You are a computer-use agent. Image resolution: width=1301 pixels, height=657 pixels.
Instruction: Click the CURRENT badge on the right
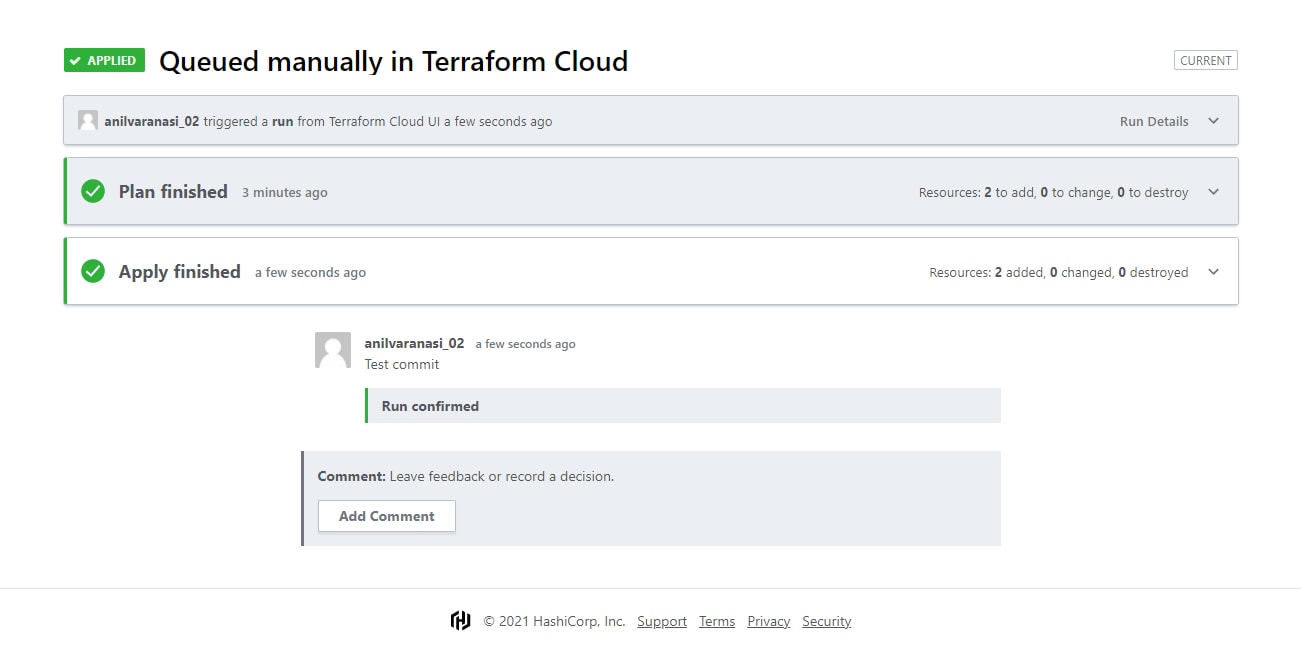1205,60
